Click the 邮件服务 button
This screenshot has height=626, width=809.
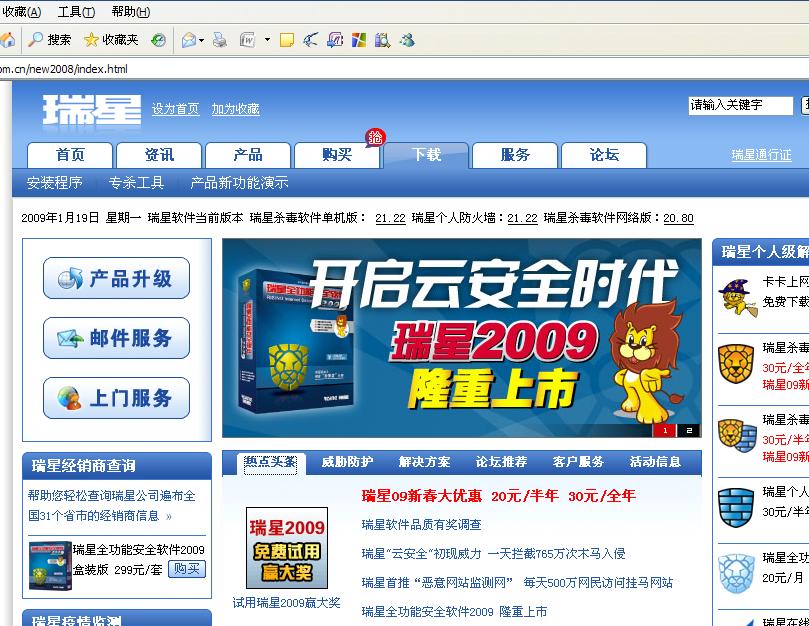(x=117, y=338)
